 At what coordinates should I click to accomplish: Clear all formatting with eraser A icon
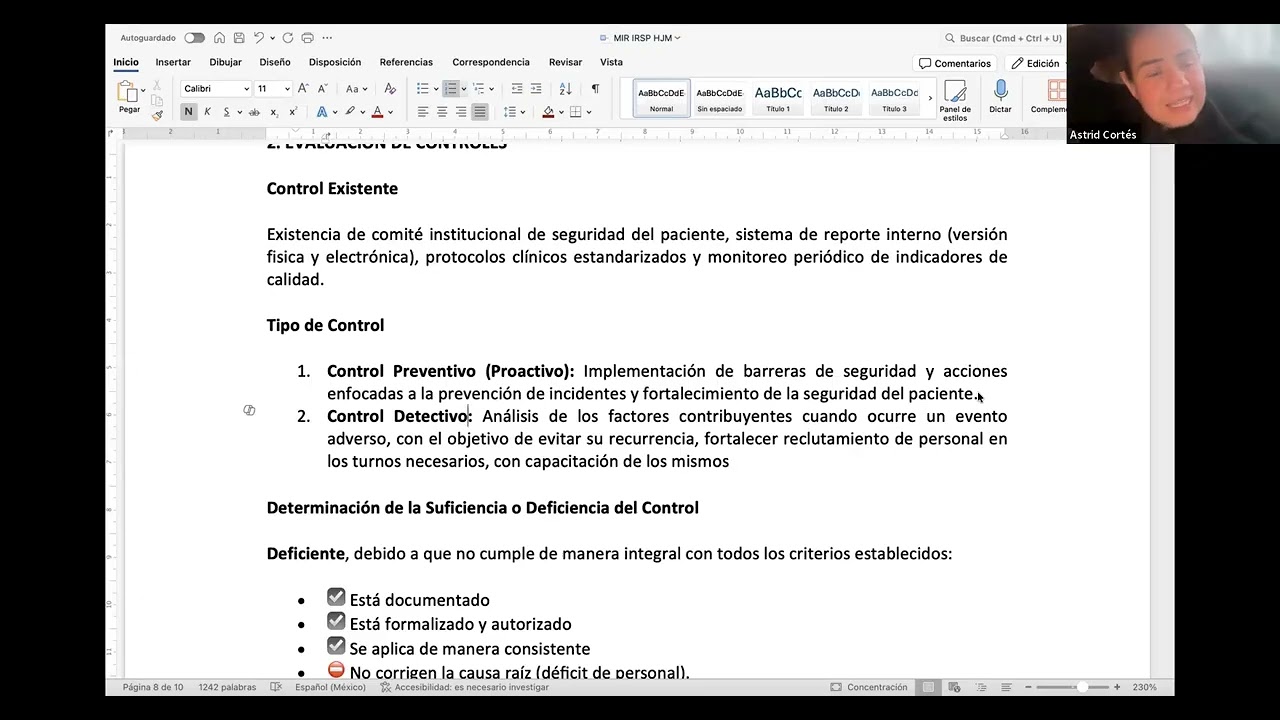pyautogui.click(x=390, y=89)
